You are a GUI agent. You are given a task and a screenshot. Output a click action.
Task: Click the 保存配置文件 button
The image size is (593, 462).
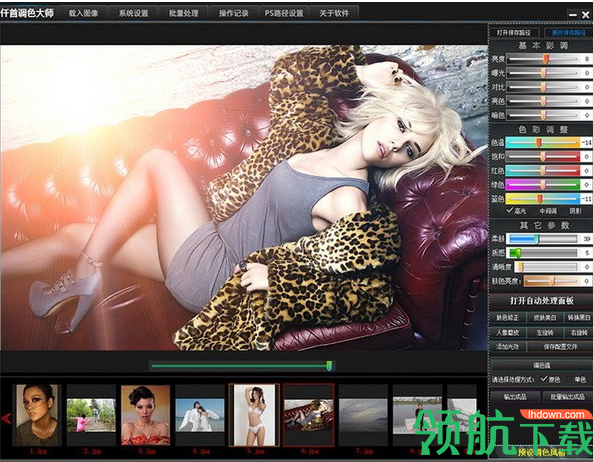coord(560,346)
